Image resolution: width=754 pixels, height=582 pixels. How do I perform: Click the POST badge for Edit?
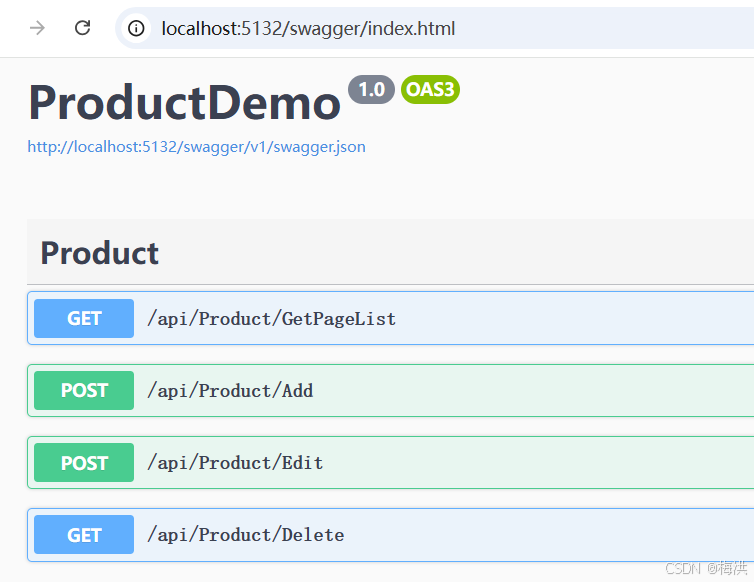(84, 463)
